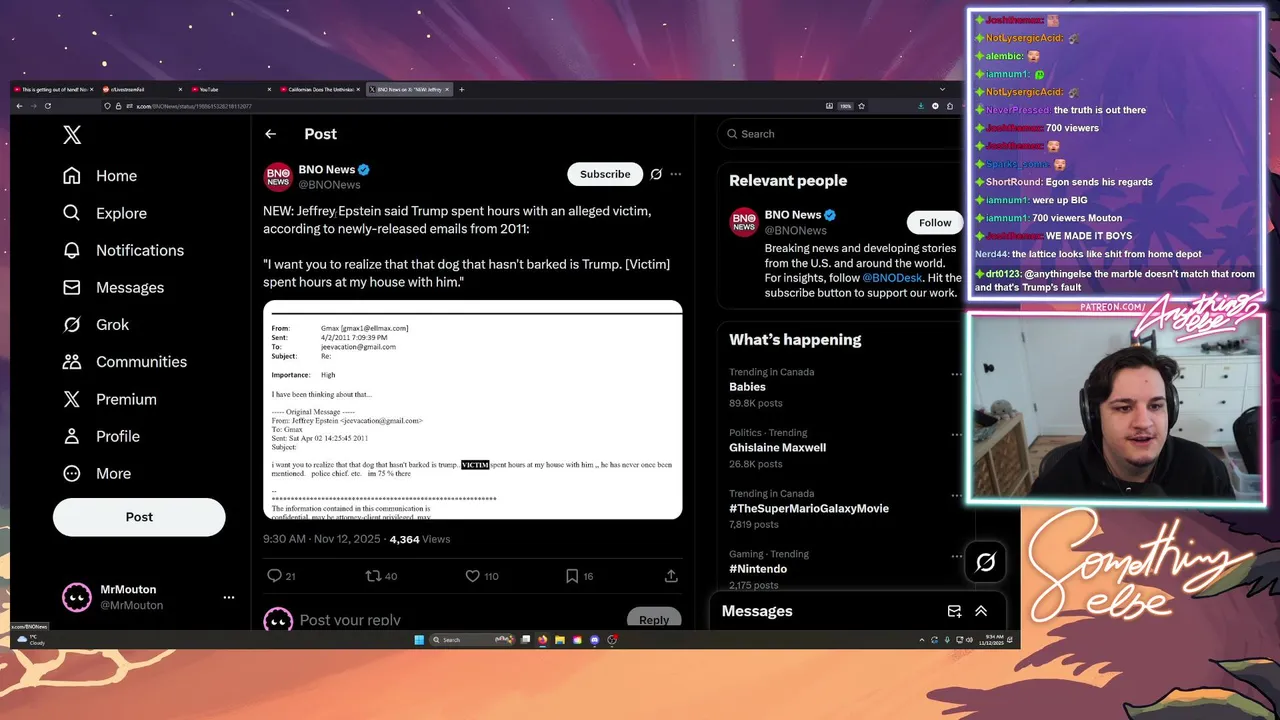
Task: Open the Babies trending topic
Action: (x=747, y=387)
